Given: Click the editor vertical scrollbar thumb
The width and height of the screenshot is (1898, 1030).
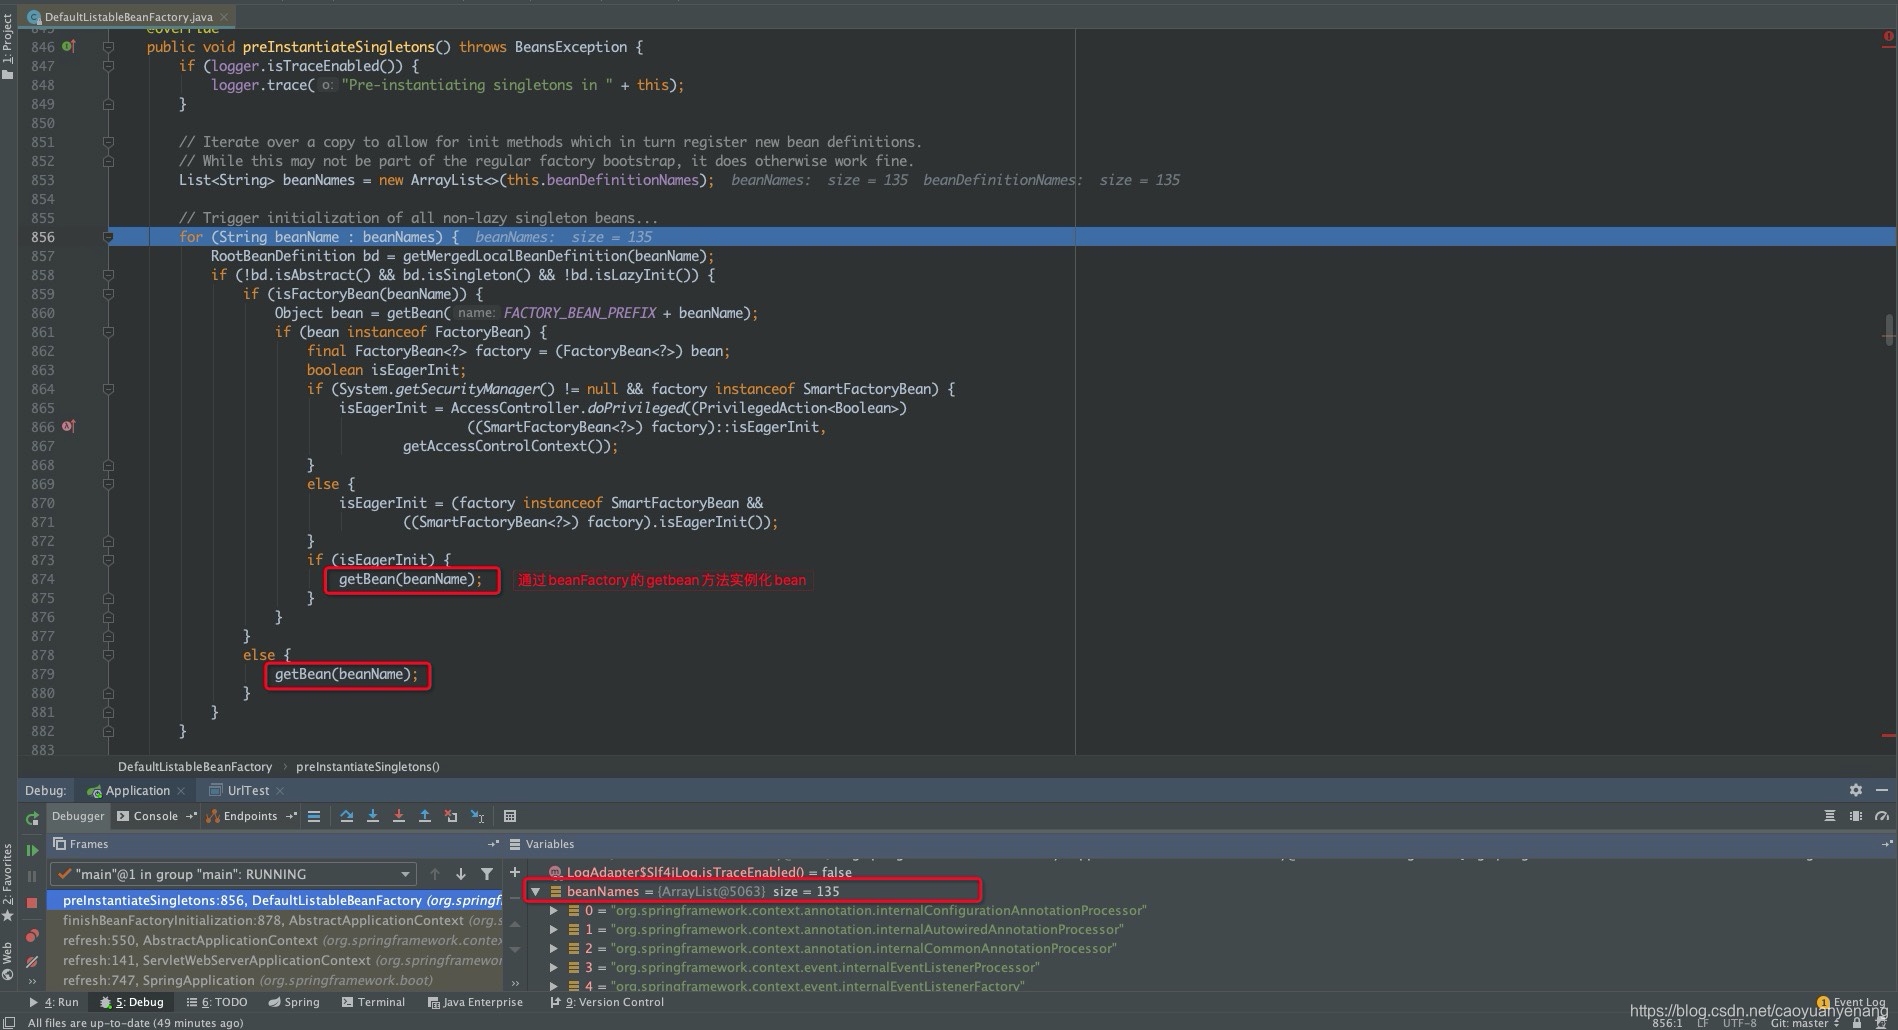Looking at the screenshot, I should 1889,330.
